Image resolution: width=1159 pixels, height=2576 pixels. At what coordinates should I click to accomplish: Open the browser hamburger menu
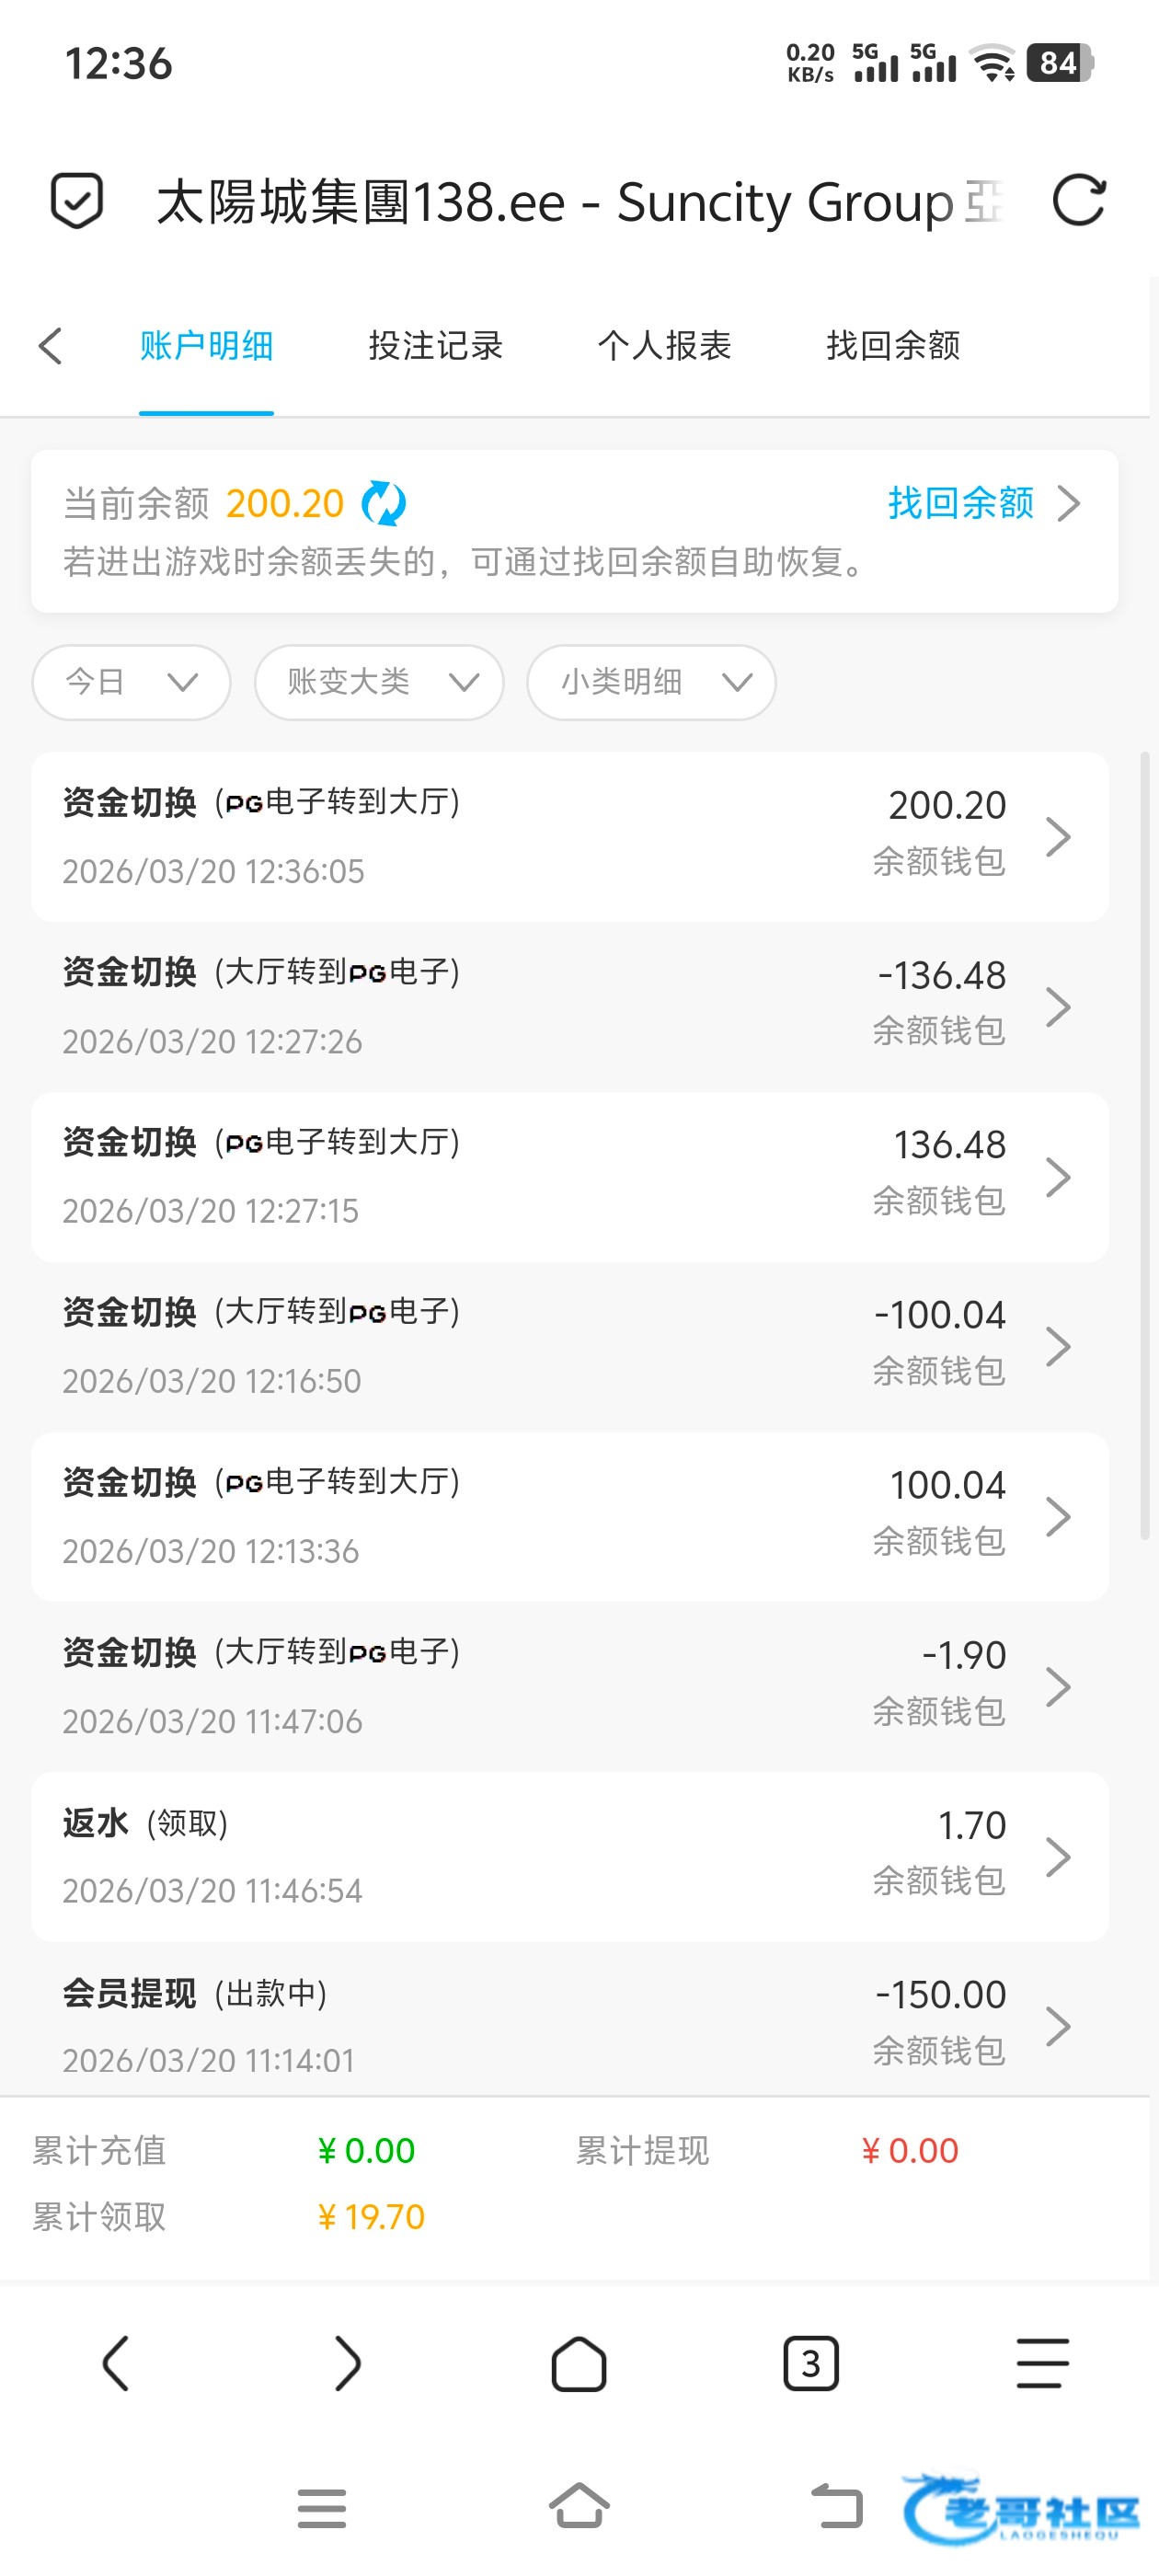[1042, 2364]
